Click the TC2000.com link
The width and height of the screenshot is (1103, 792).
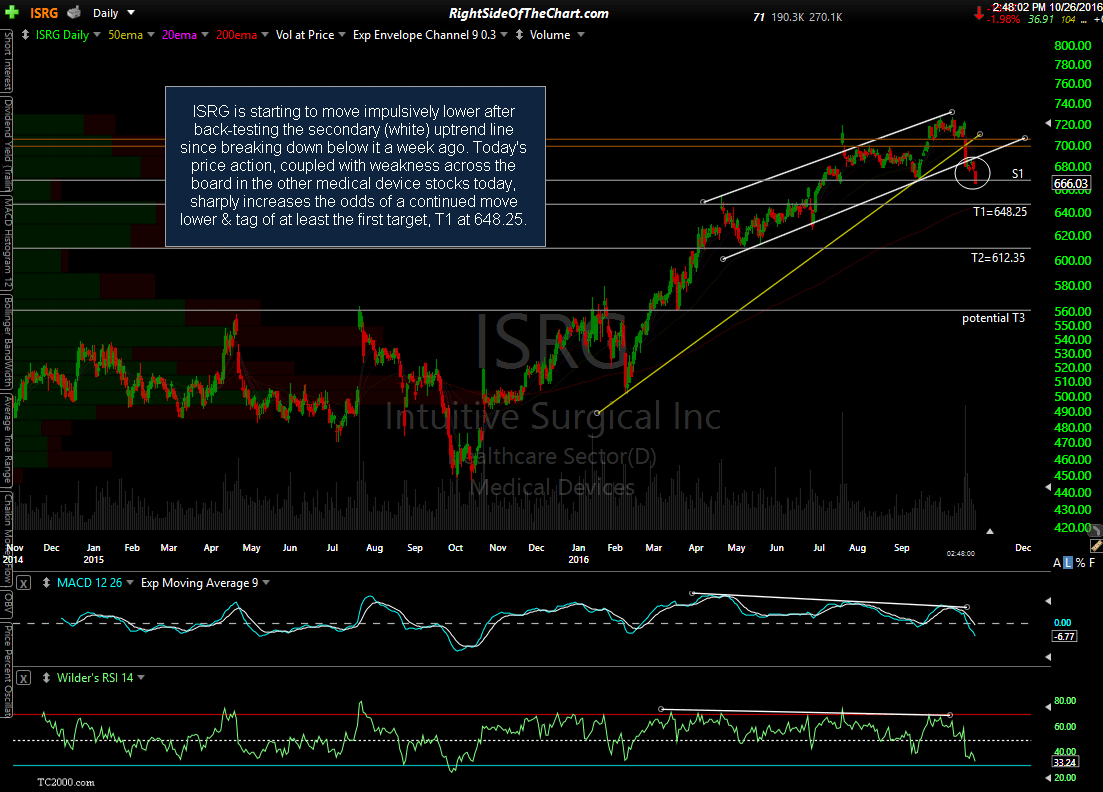pos(65,782)
